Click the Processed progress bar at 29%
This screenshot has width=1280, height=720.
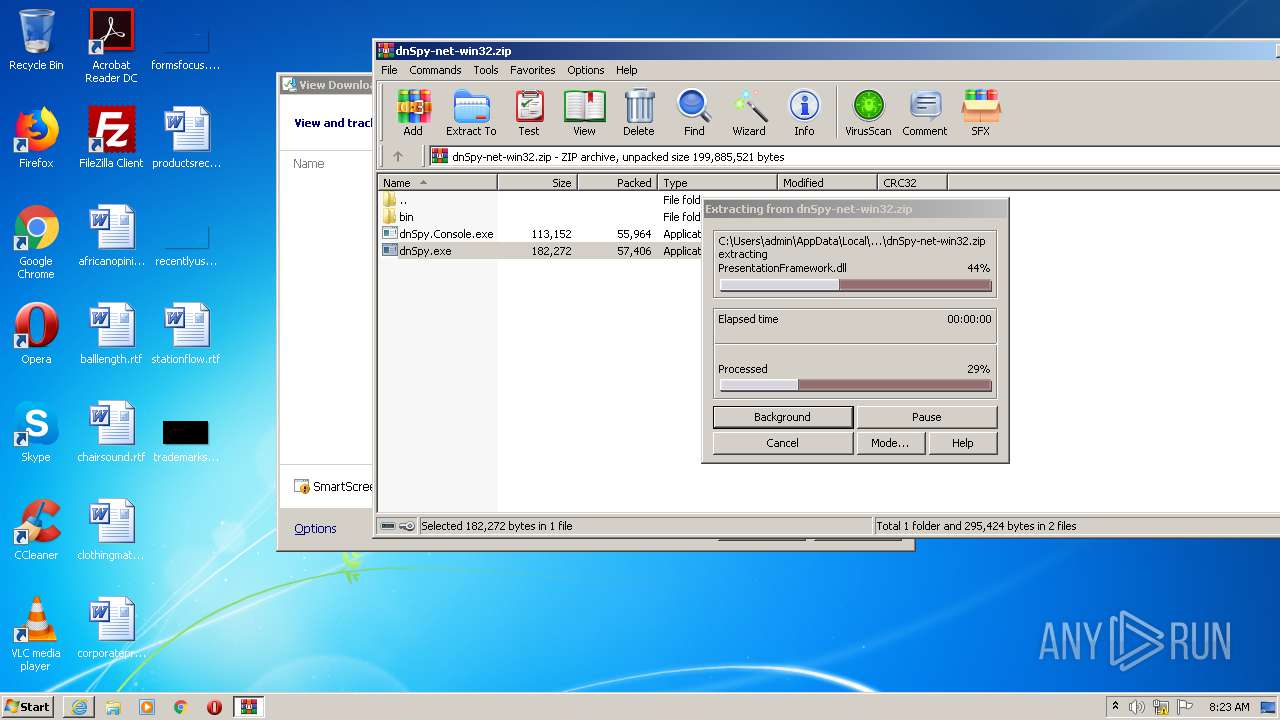[855, 385]
